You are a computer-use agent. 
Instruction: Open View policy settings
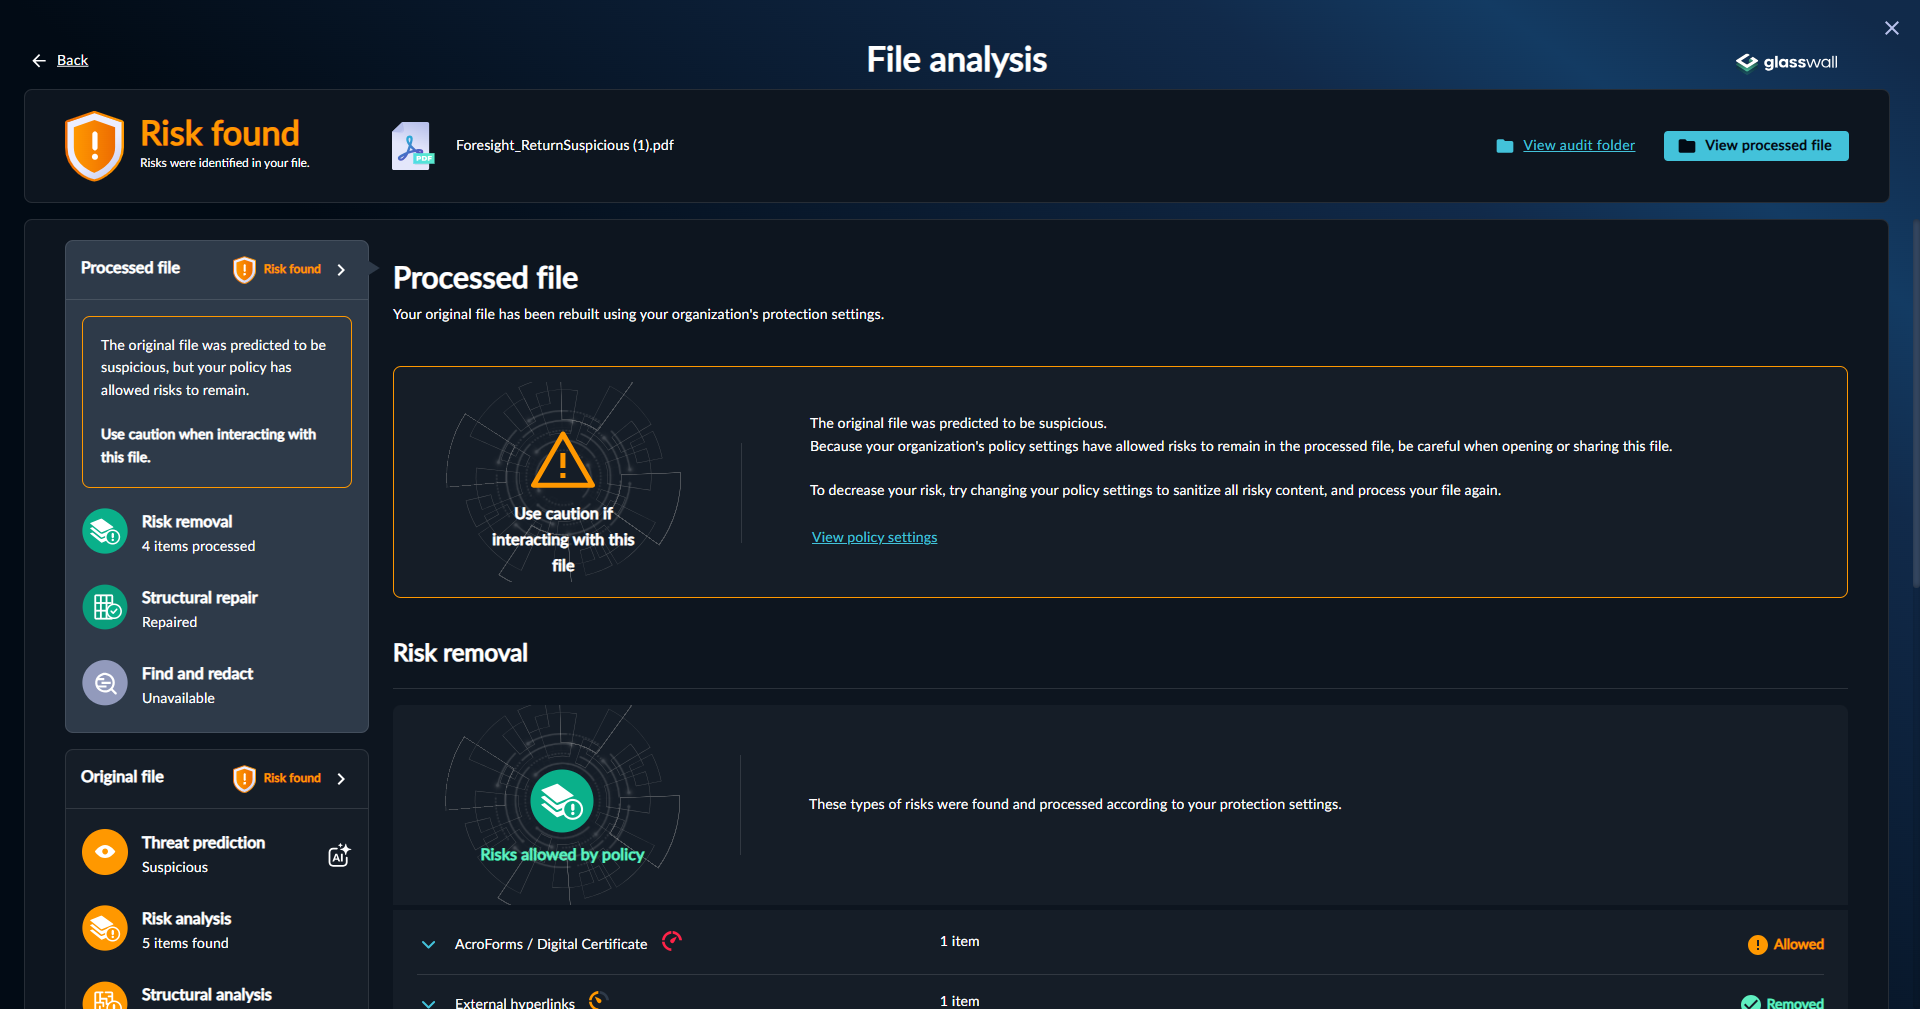coord(873,537)
